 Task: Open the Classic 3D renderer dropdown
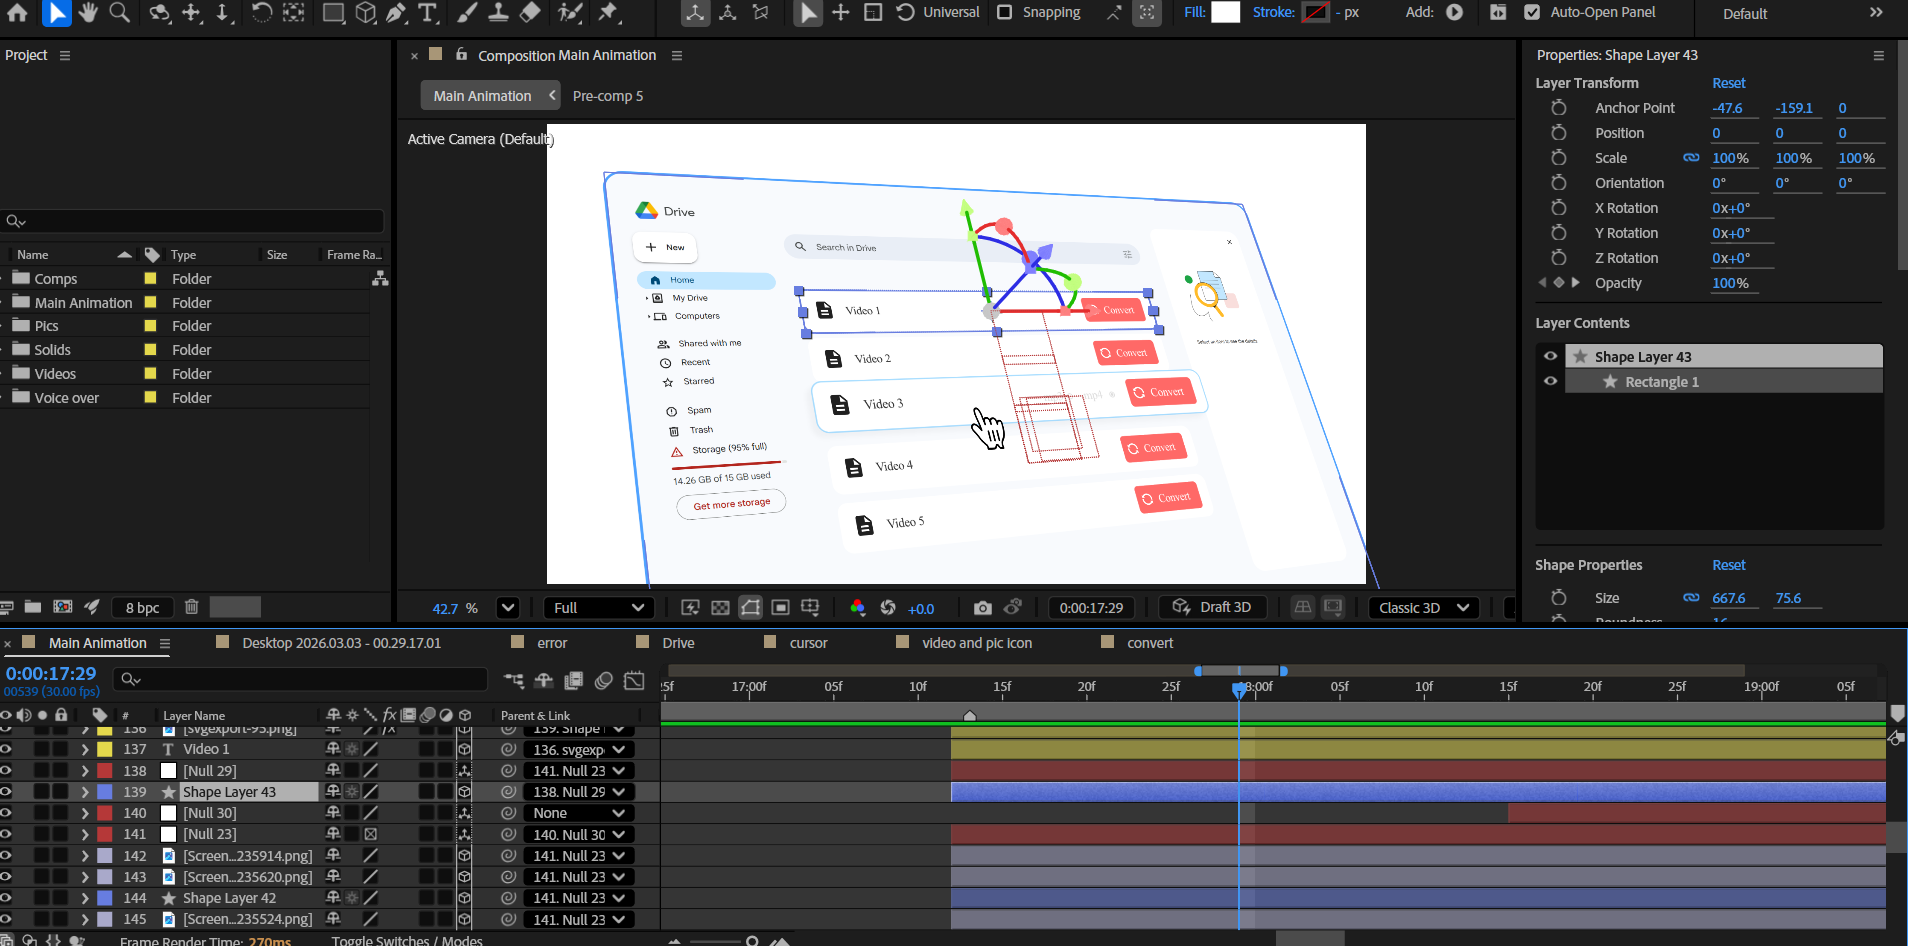pyautogui.click(x=1422, y=608)
